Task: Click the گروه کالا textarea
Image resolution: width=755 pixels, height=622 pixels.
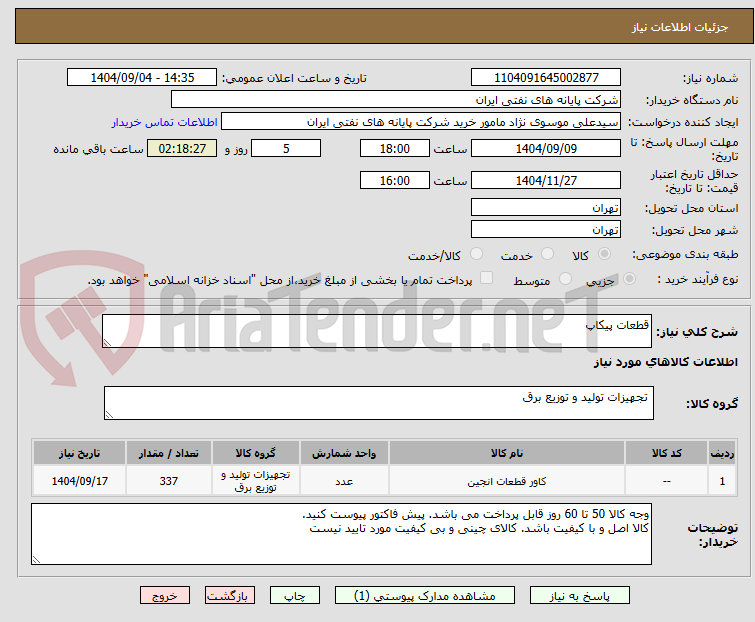Action: (x=378, y=403)
